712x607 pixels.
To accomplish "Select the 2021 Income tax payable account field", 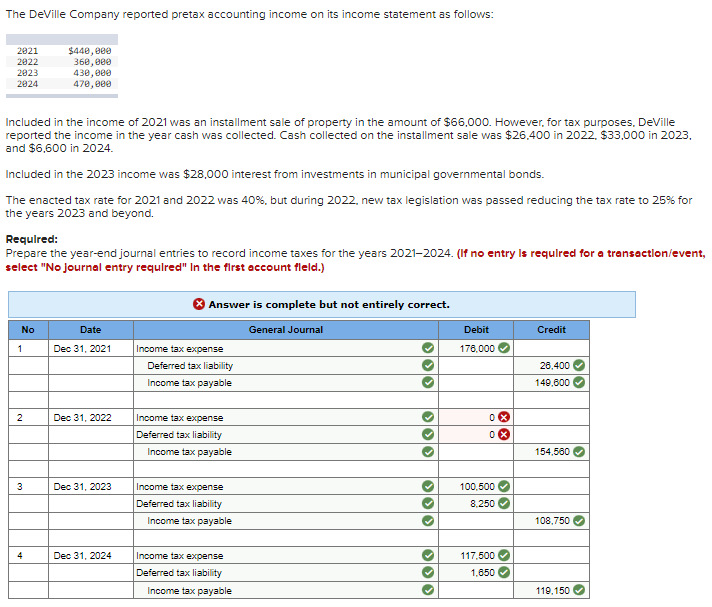I will pyautogui.click(x=286, y=383).
